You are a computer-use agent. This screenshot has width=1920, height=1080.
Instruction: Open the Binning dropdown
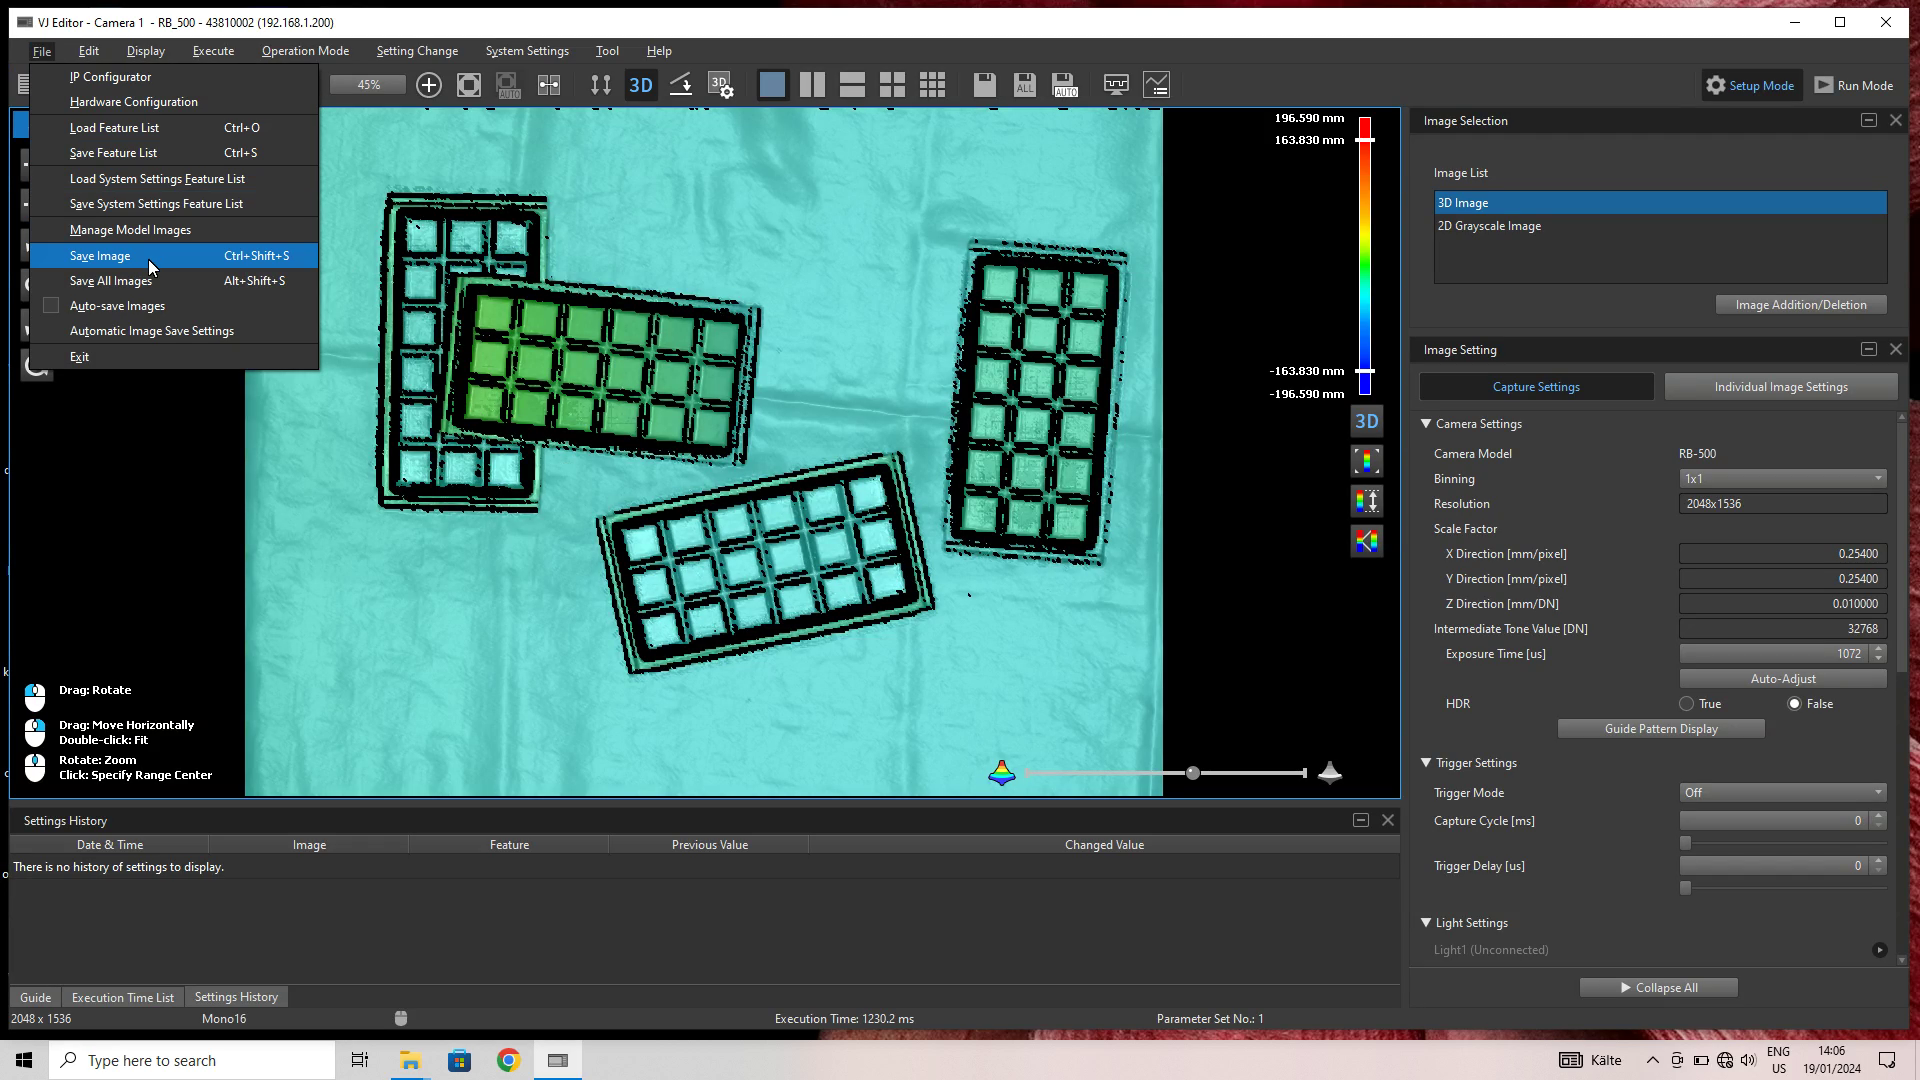tap(1782, 479)
